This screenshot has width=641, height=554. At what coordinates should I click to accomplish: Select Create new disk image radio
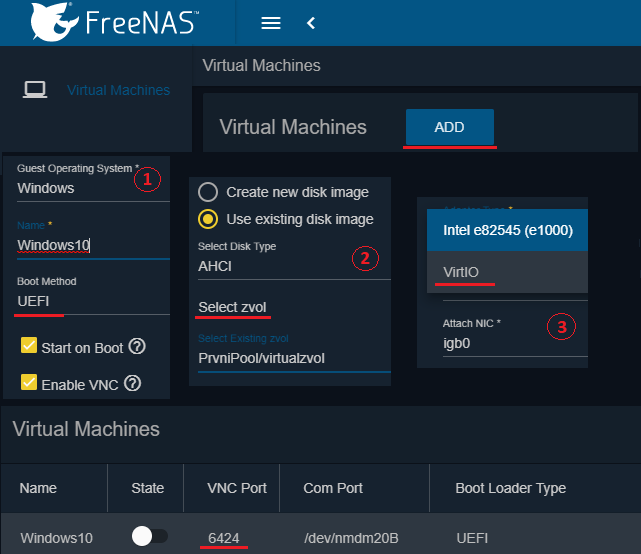coord(208,192)
